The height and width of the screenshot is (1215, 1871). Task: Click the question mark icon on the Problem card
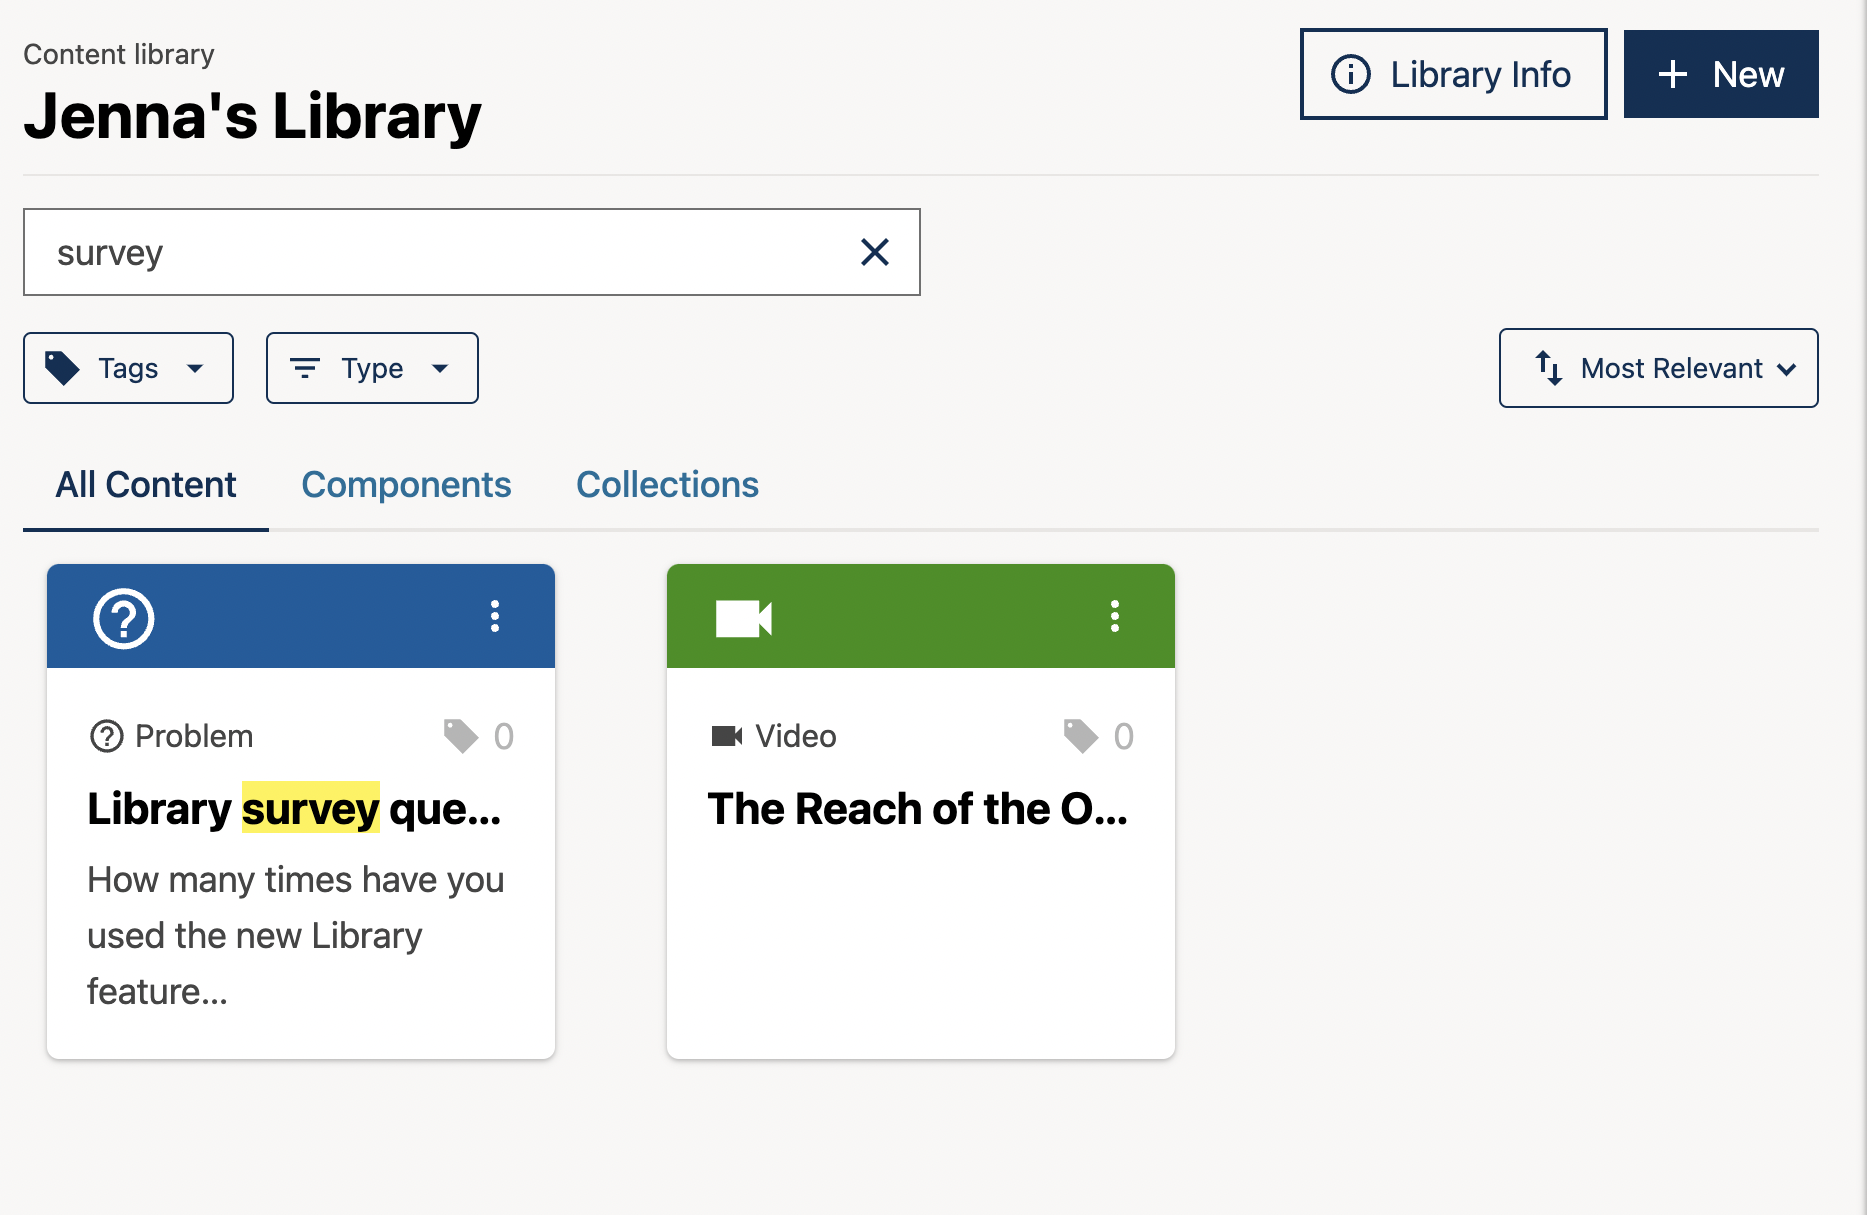point(122,617)
